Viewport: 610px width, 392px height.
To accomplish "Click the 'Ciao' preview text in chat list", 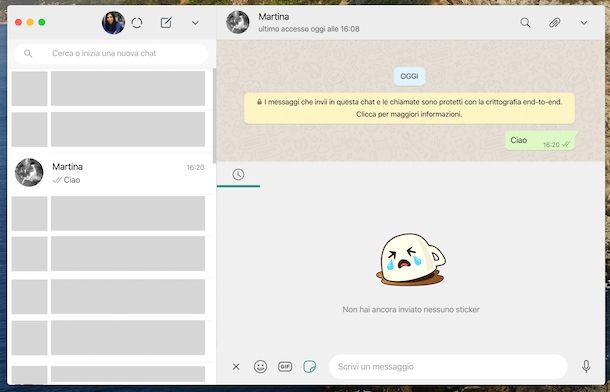I will [72, 180].
